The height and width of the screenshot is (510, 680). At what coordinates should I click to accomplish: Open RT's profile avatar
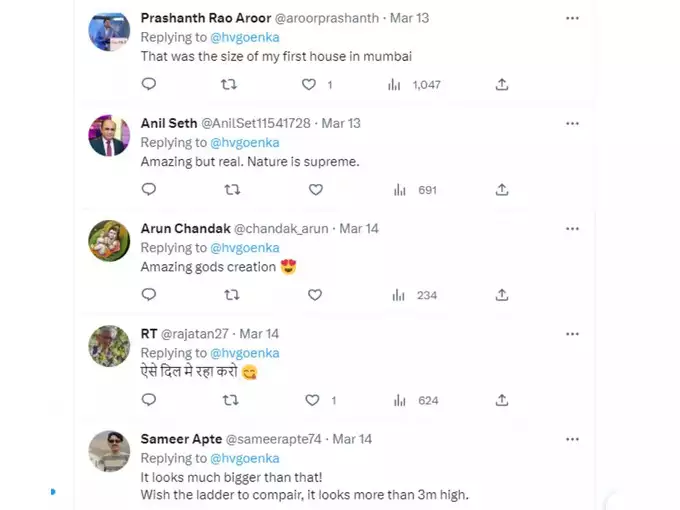pos(109,346)
